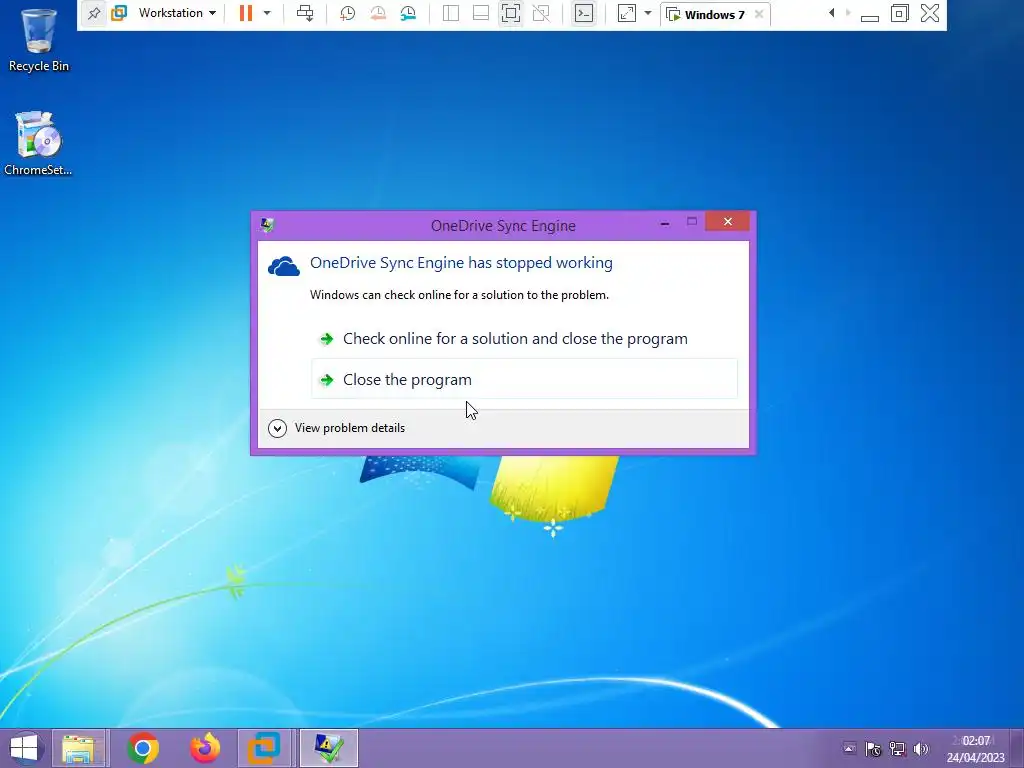Viewport: 1024px width, 768px height.
Task: Click the OneDrive has stopped working heading
Action: pos(461,263)
